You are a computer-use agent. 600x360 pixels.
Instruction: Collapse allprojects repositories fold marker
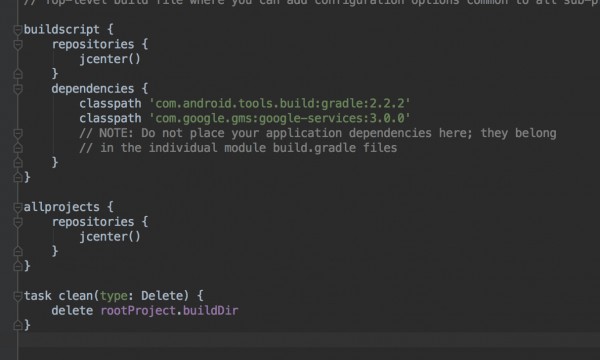(x=18, y=222)
